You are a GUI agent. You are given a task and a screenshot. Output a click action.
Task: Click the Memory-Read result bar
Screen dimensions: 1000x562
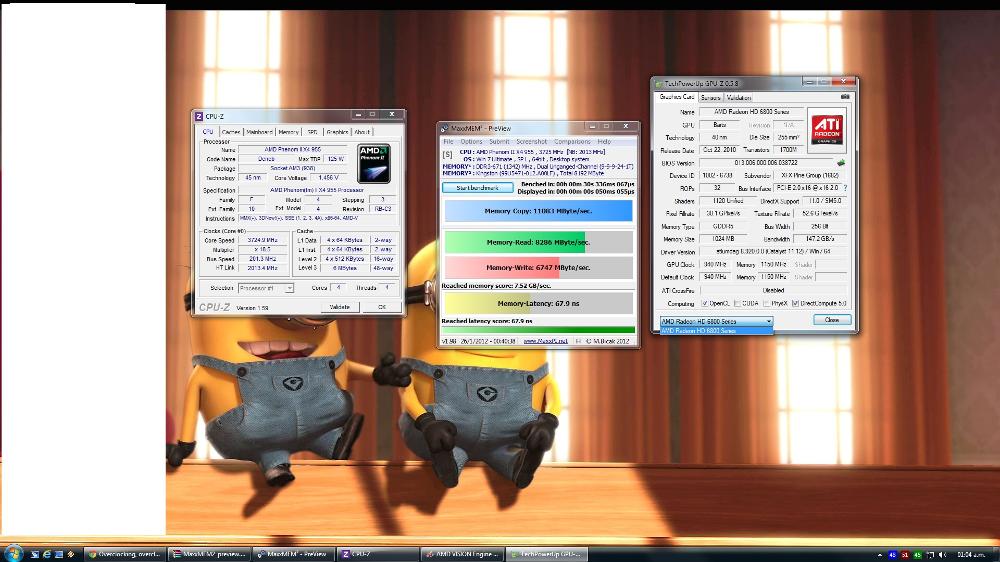[538, 242]
